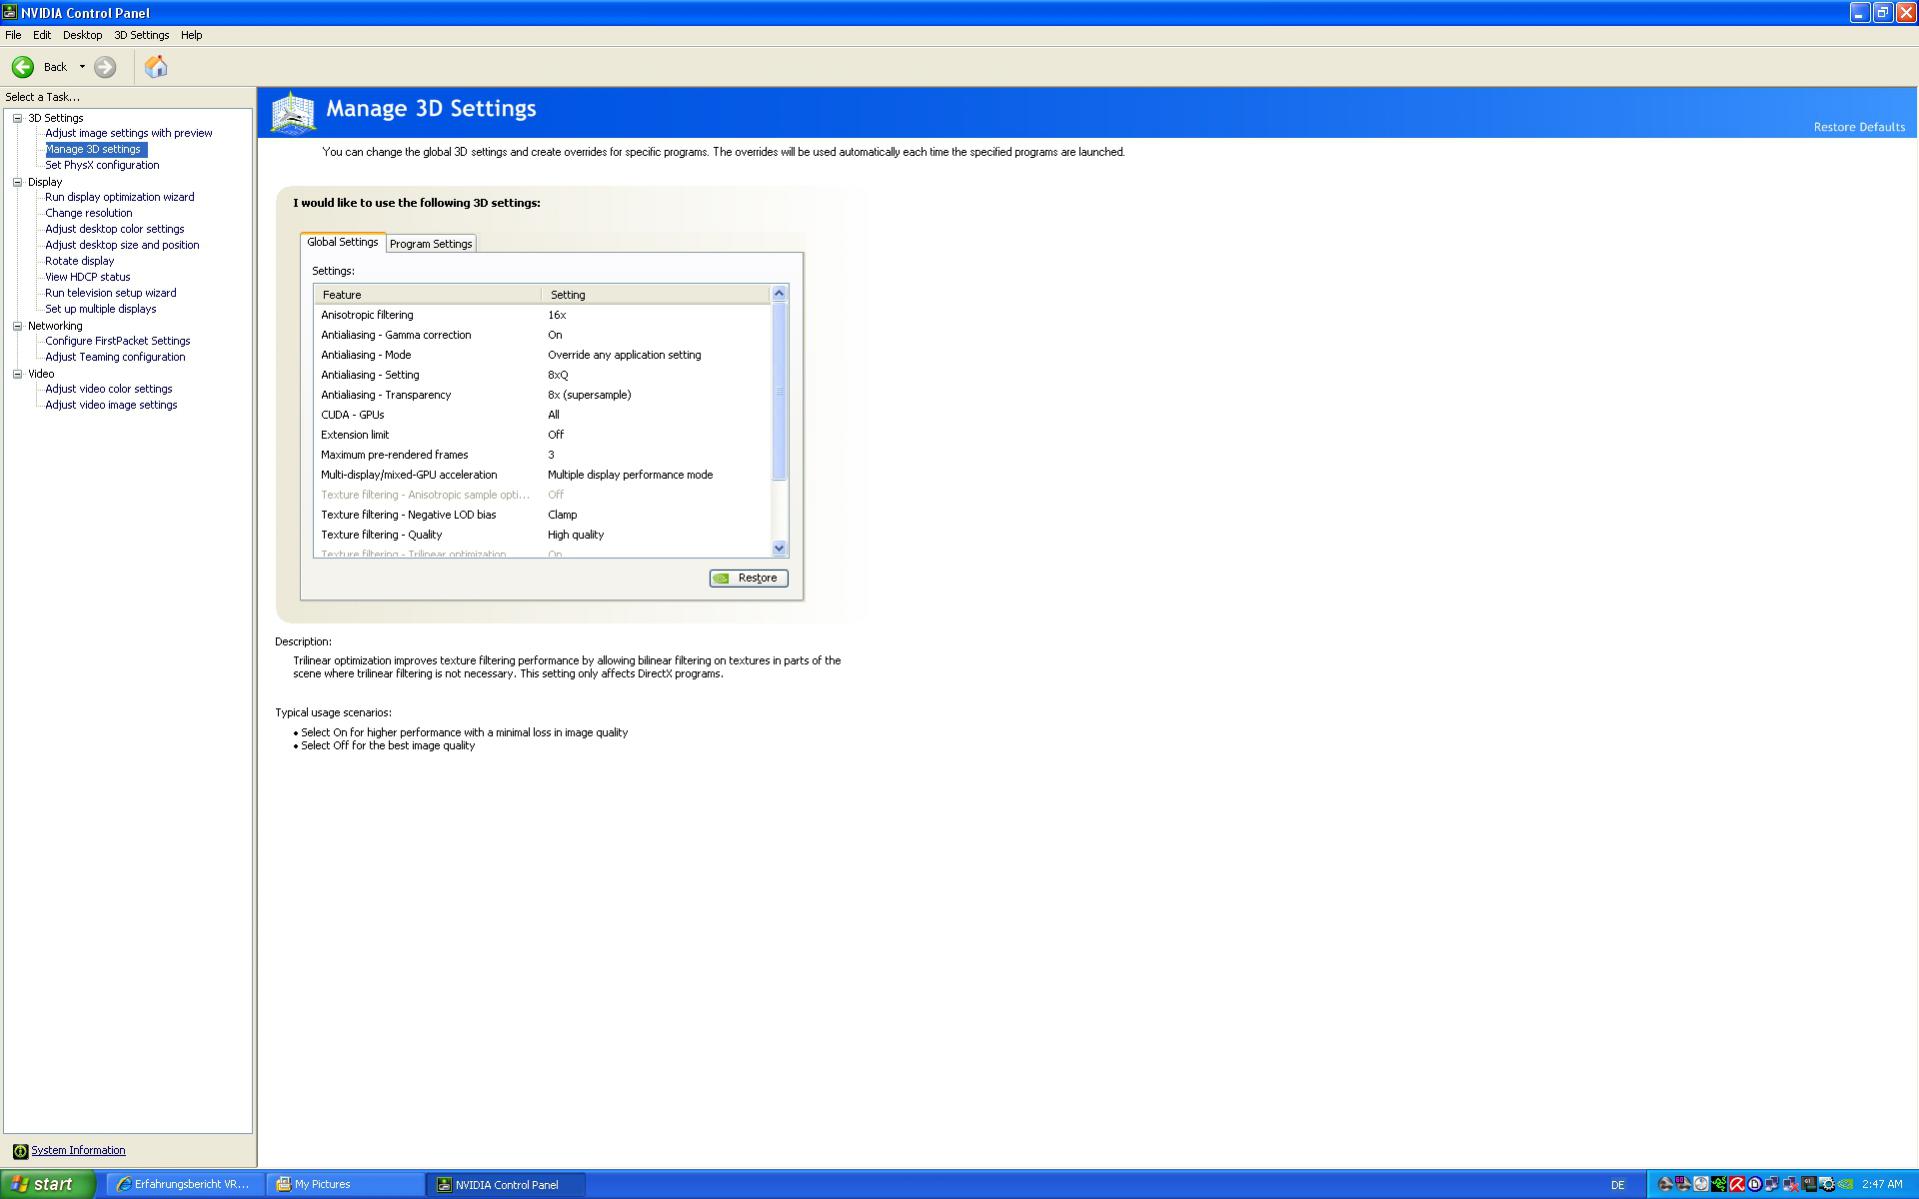Click the Feature column header

pyautogui.click(x=428, y=294)
